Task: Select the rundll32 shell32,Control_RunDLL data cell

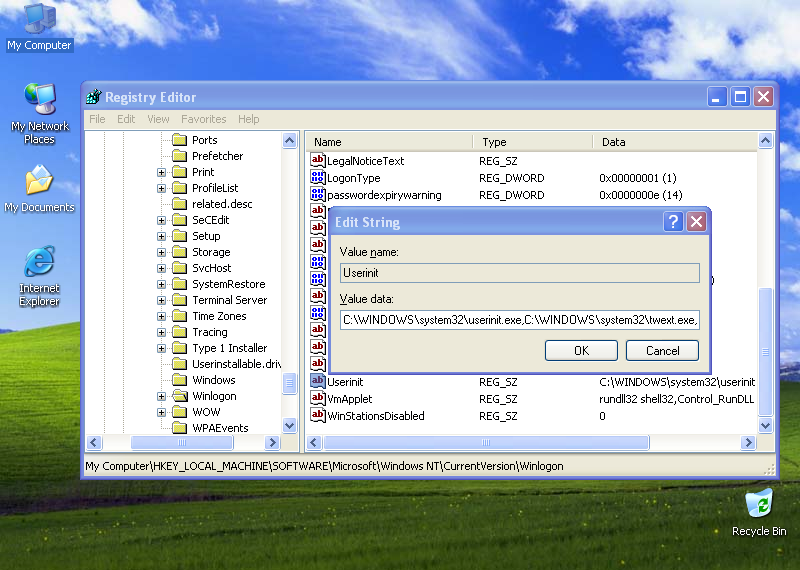Action: point(676,399)
